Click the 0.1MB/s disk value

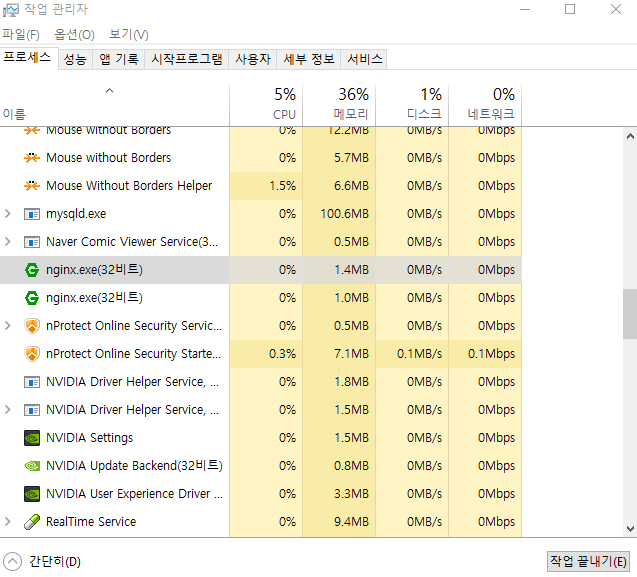pos(419,354)
